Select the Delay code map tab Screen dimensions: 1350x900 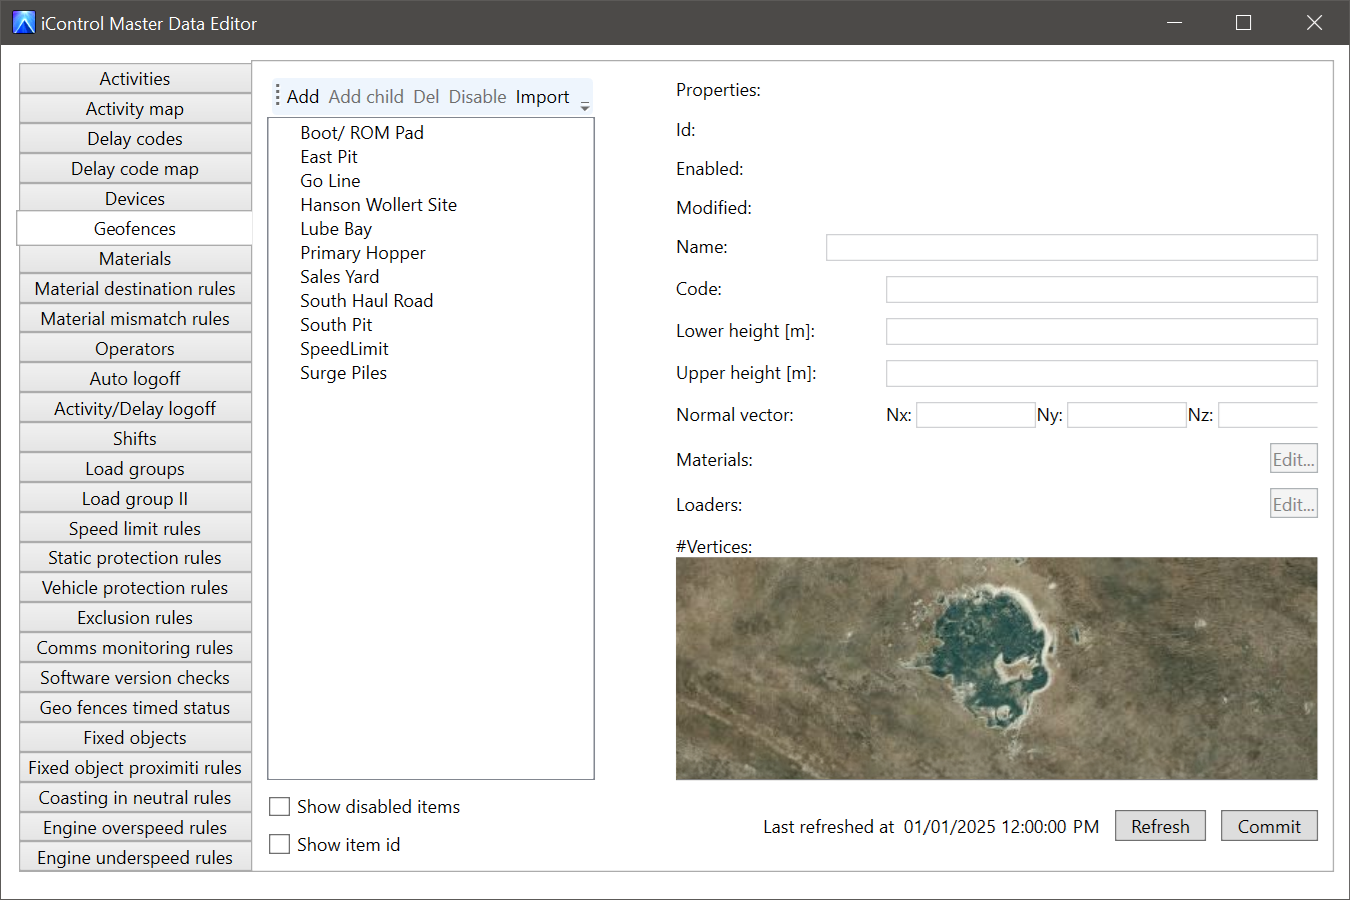click(135, 169)
